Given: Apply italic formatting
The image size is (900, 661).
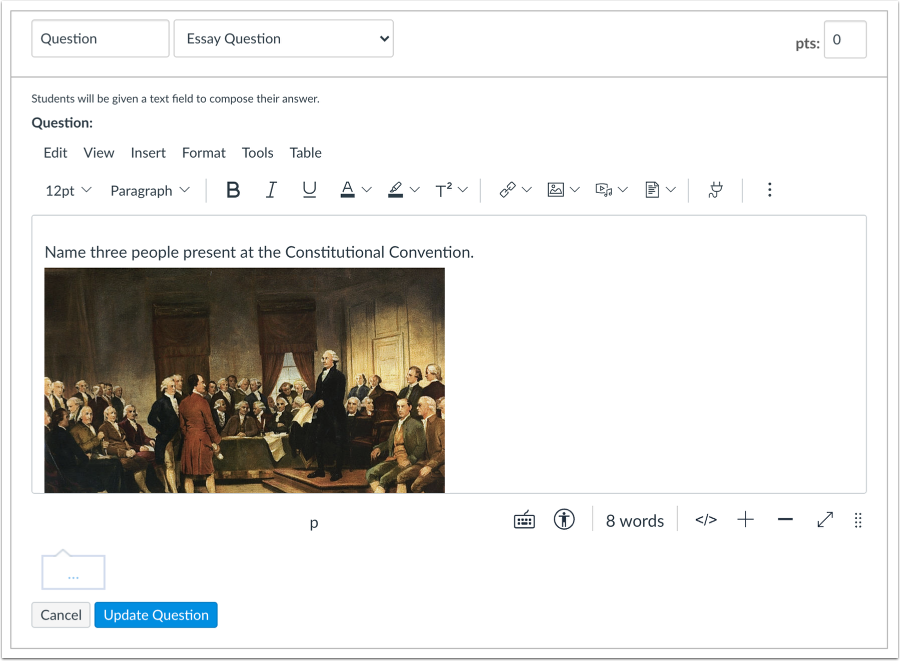Looking at the screenshot, I should click(271, 190).
